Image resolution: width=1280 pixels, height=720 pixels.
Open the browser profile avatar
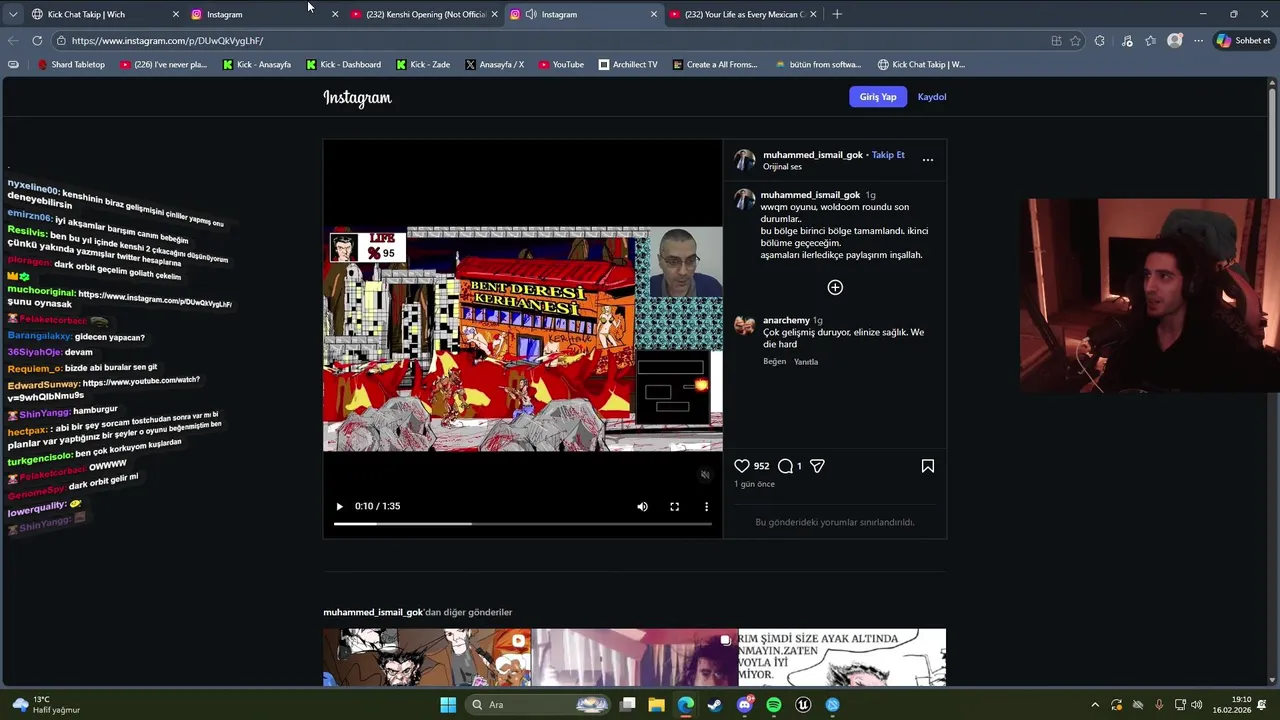(x=1175, y=41)
